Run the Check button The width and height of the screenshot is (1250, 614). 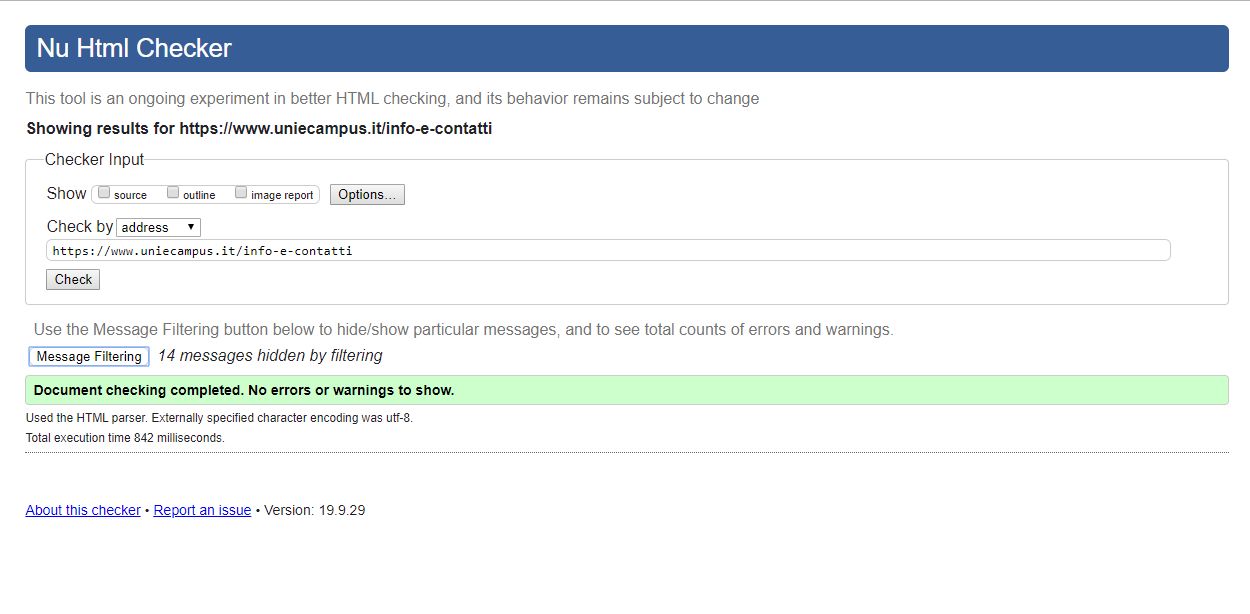click(73, 279)
